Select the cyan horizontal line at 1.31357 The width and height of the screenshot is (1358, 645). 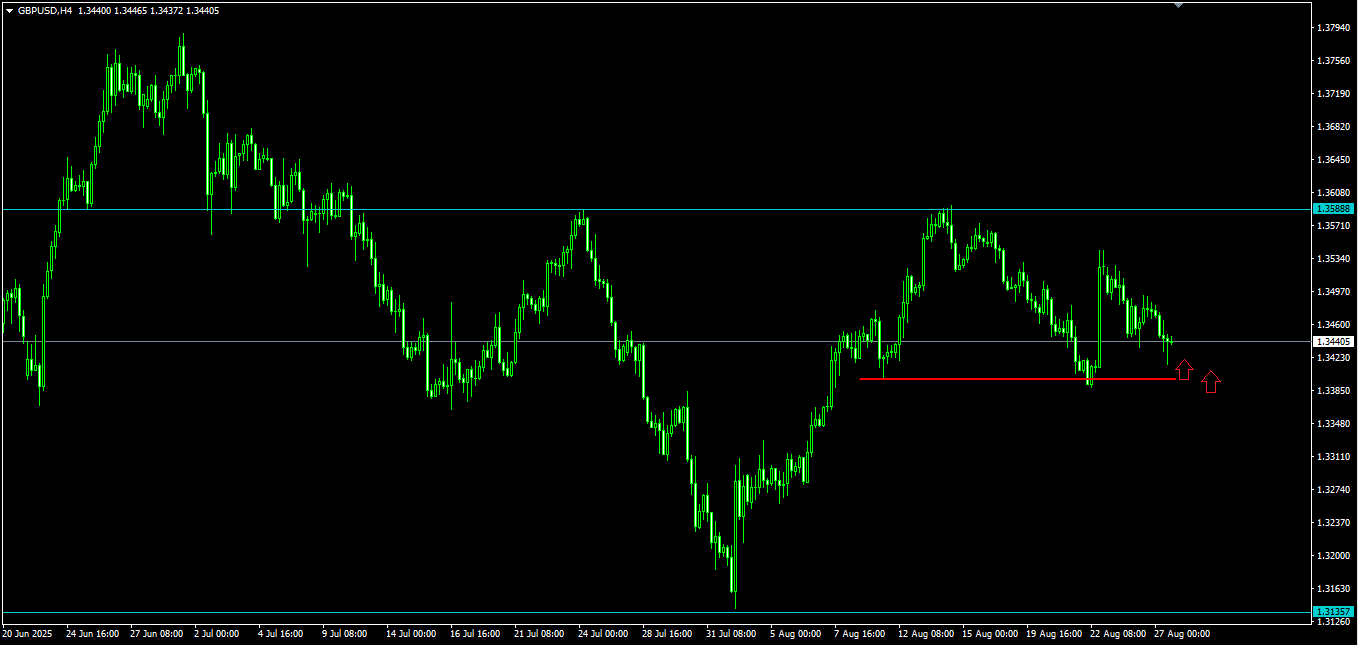655,612
